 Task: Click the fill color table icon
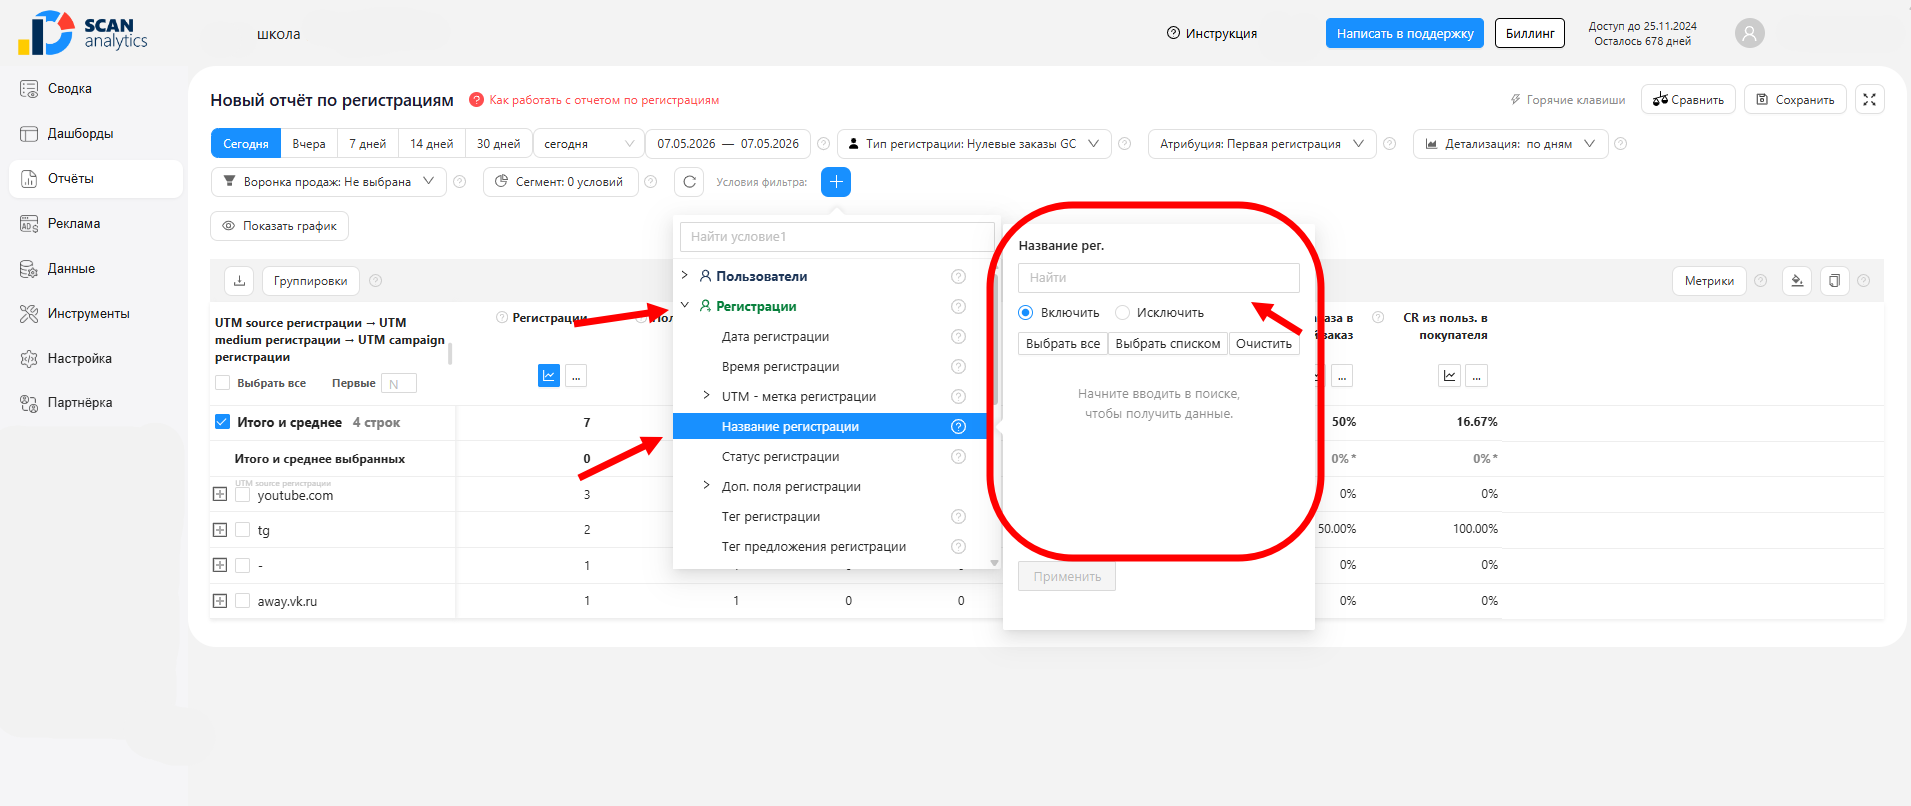pyautogui.click(x=1797, y=281)
